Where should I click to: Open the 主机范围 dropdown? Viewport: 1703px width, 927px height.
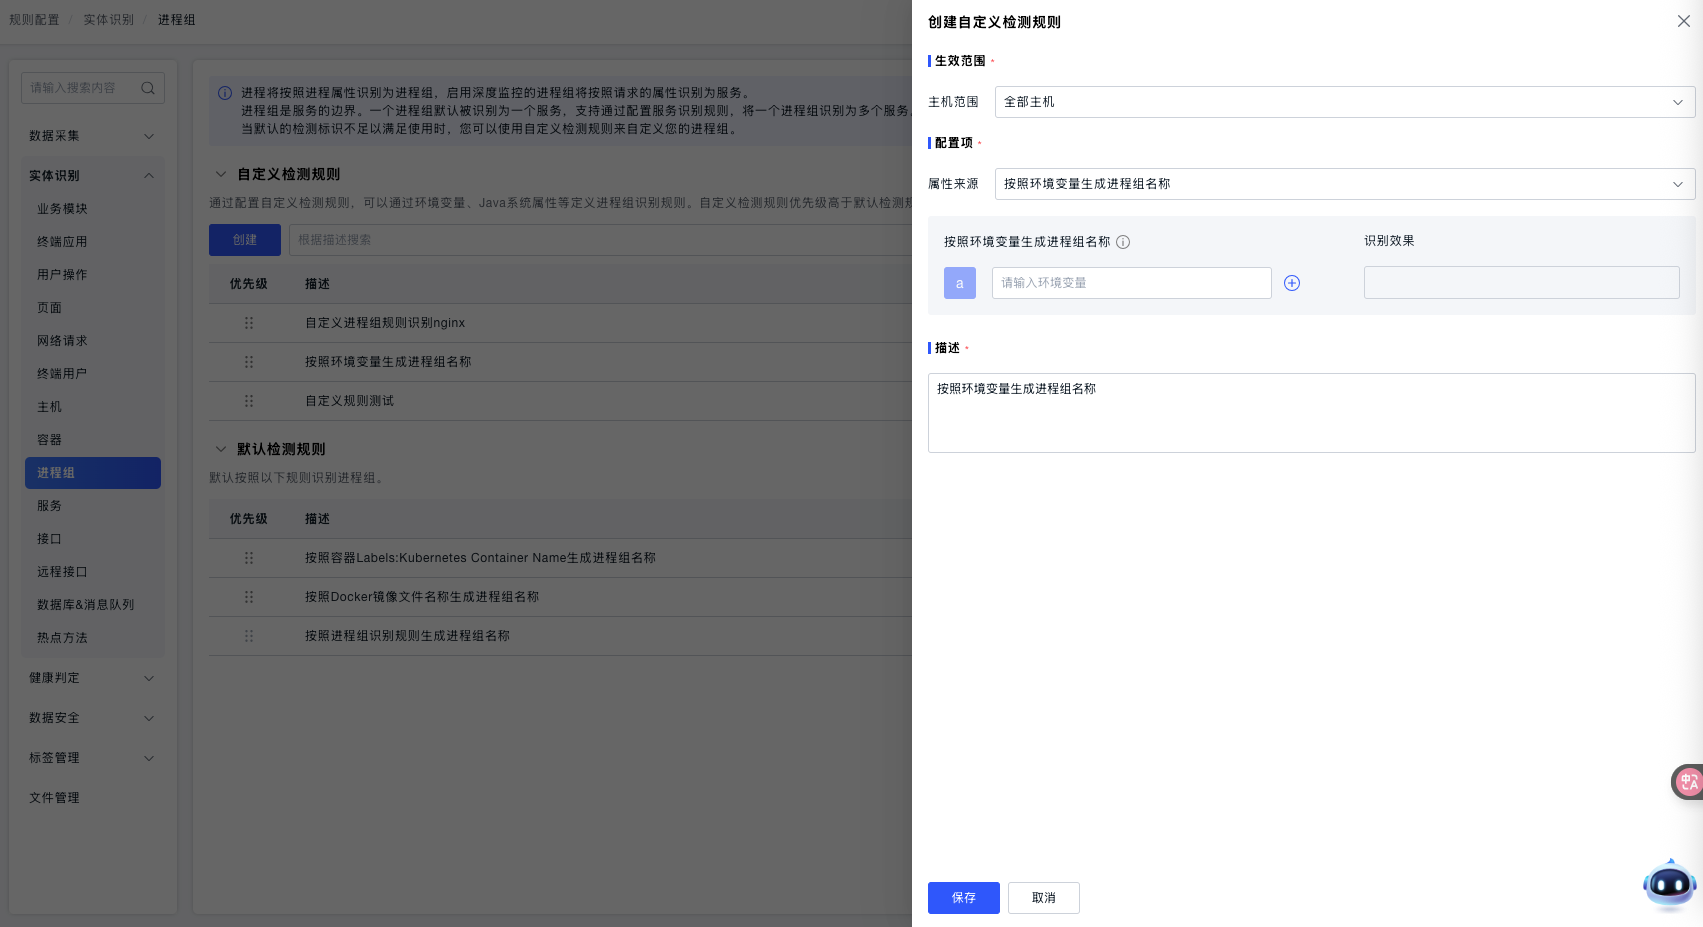pyautogui.click(x=1344, y=102)
